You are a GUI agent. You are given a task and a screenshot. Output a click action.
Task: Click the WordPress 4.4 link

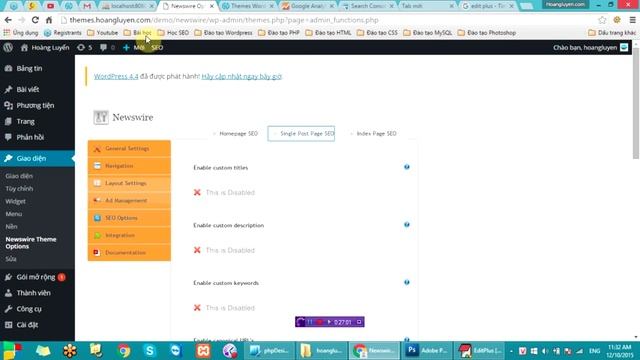[x=116, y=76]
